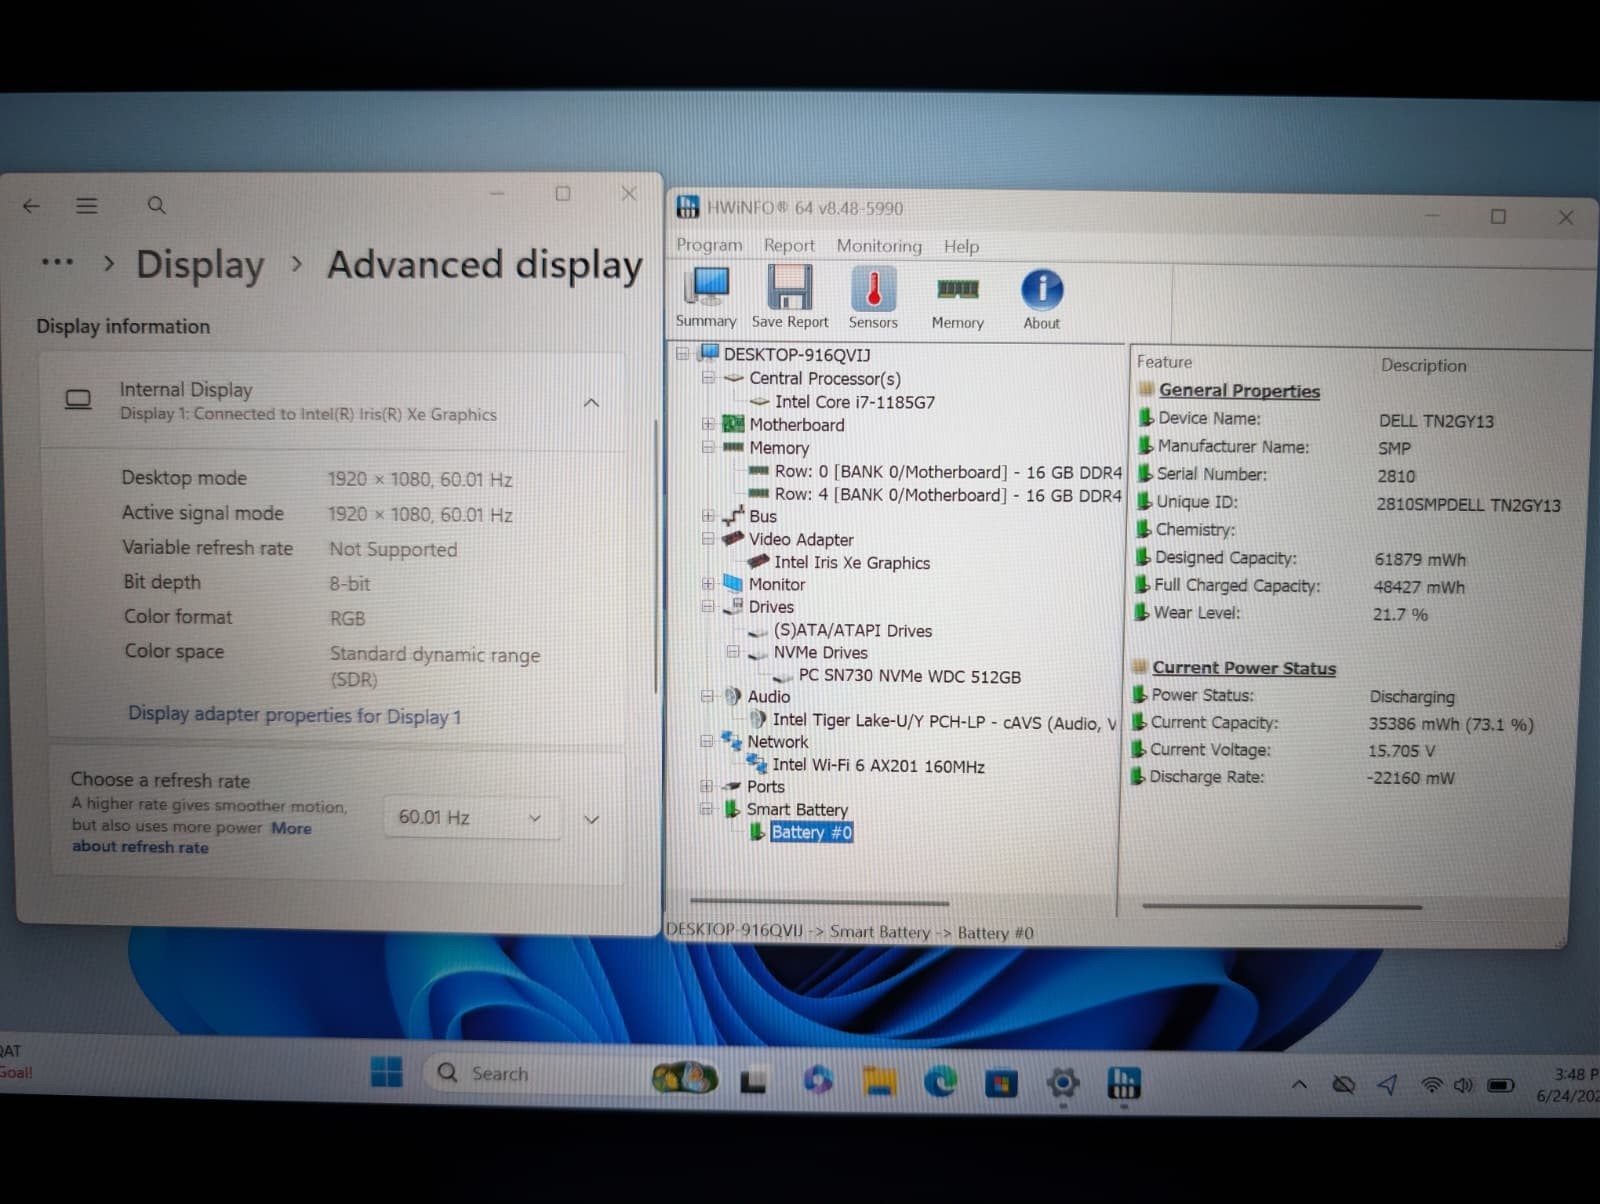Select the Battery #0 tree item
The width and height of the screenshot is (1600, 1204).
[811, 832]
